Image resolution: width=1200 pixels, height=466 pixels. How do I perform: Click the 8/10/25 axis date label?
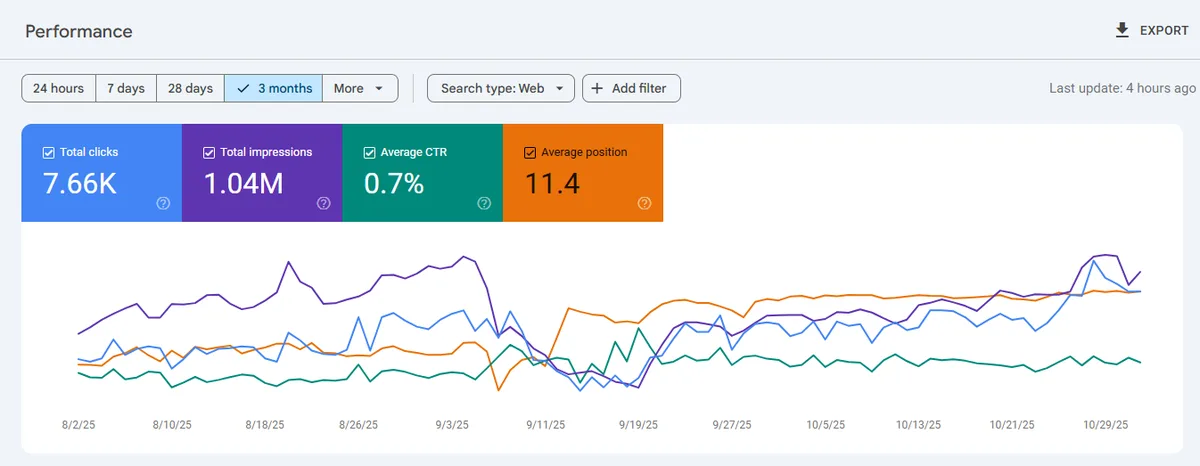pyautogui.click(x=172, y=425)
